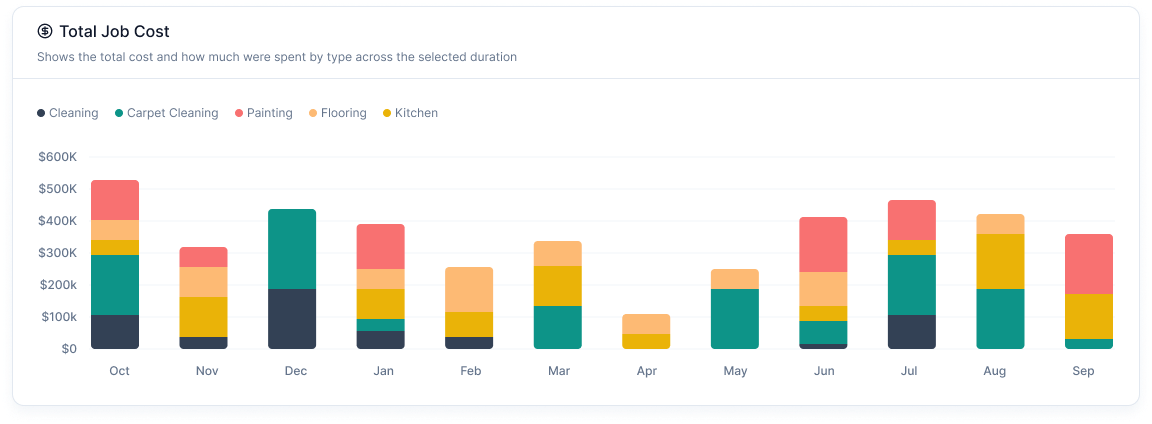The width and height of the screenshot is (1152, 424).
Task: Hide the Flooring series via legend
Action: coord(343,113)
